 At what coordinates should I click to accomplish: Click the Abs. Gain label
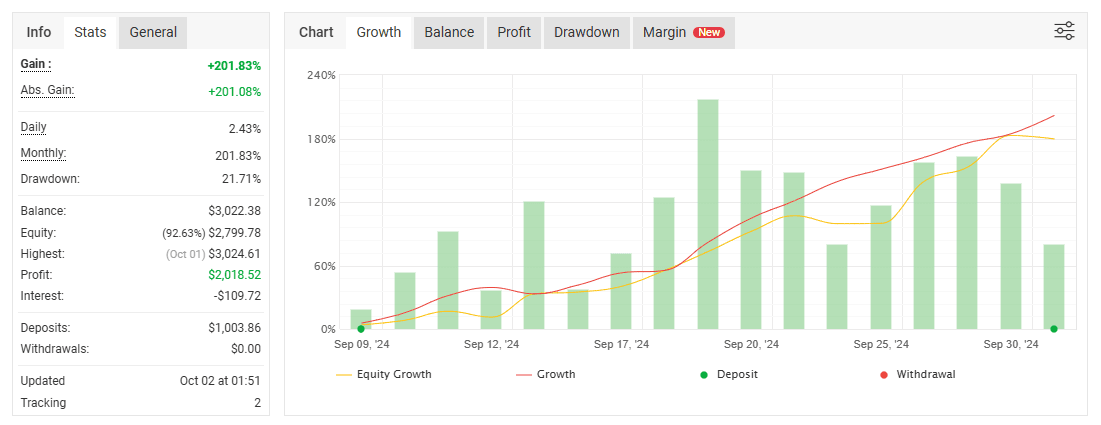pos(48,91)
